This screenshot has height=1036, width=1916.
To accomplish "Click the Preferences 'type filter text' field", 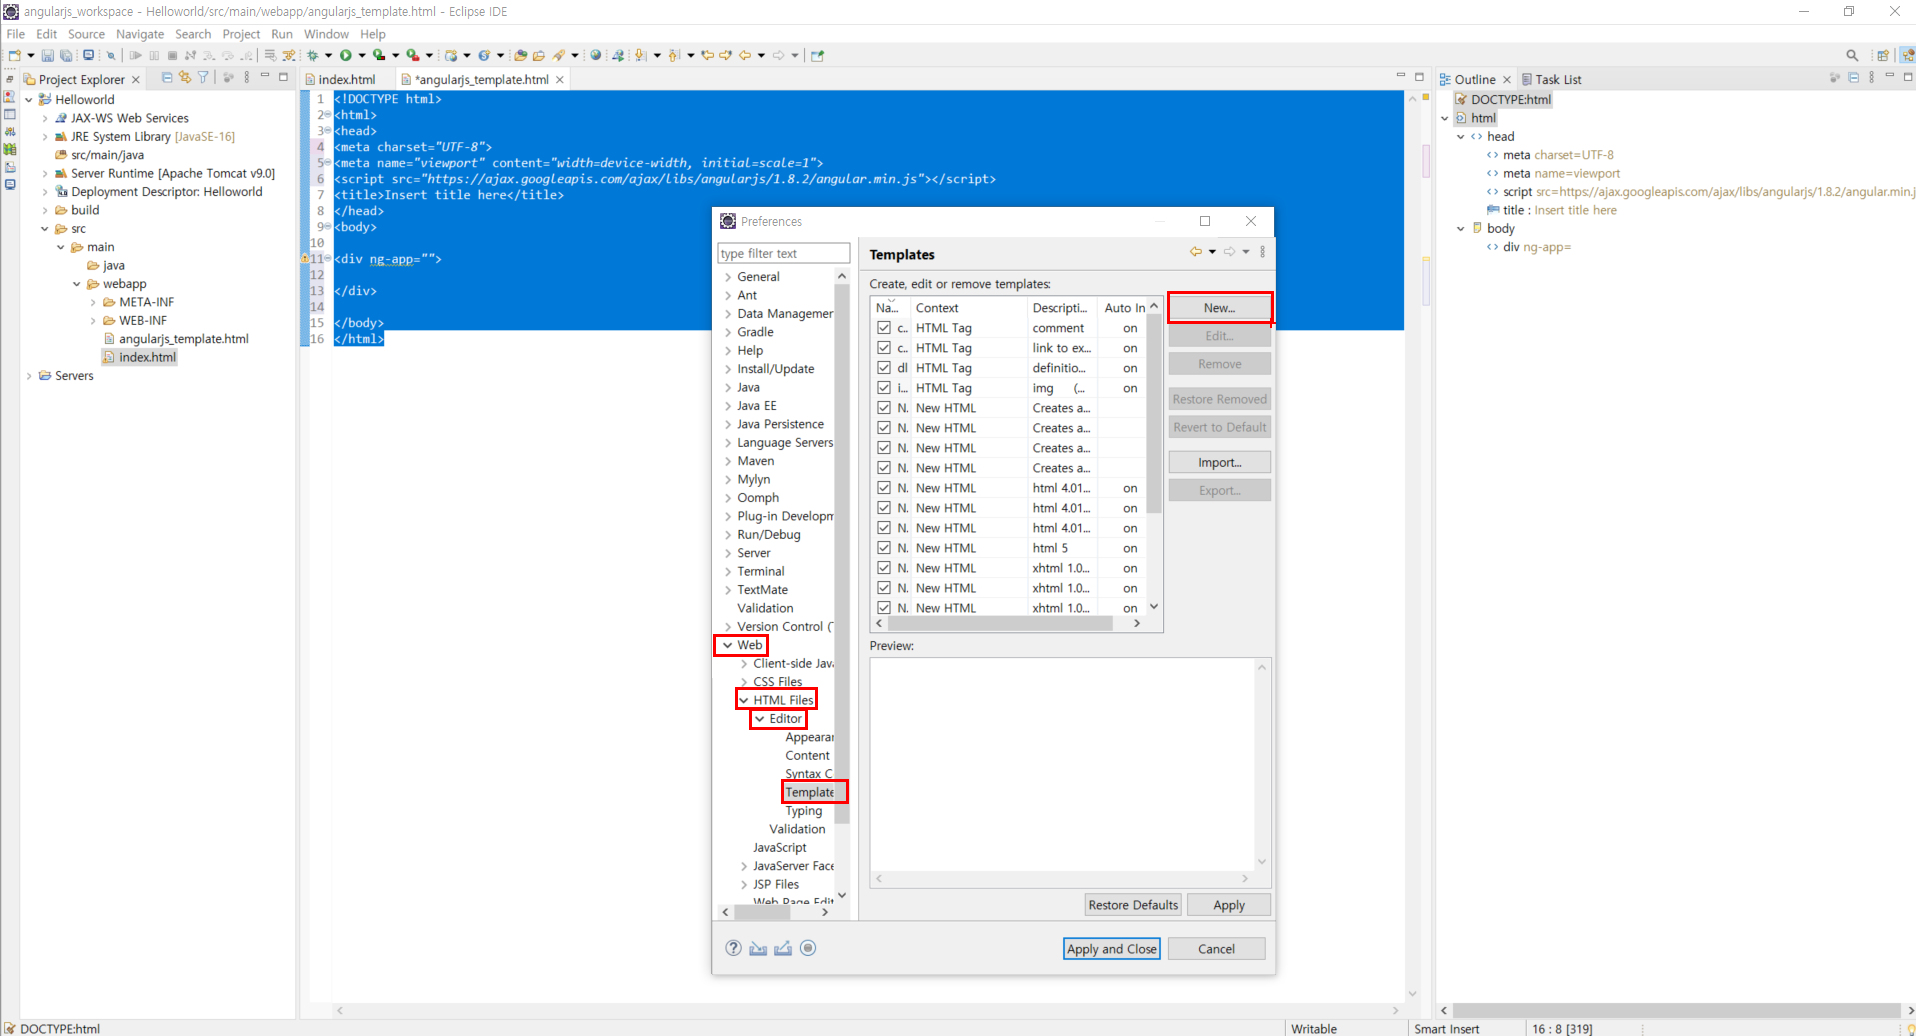I will pos(784,254).
